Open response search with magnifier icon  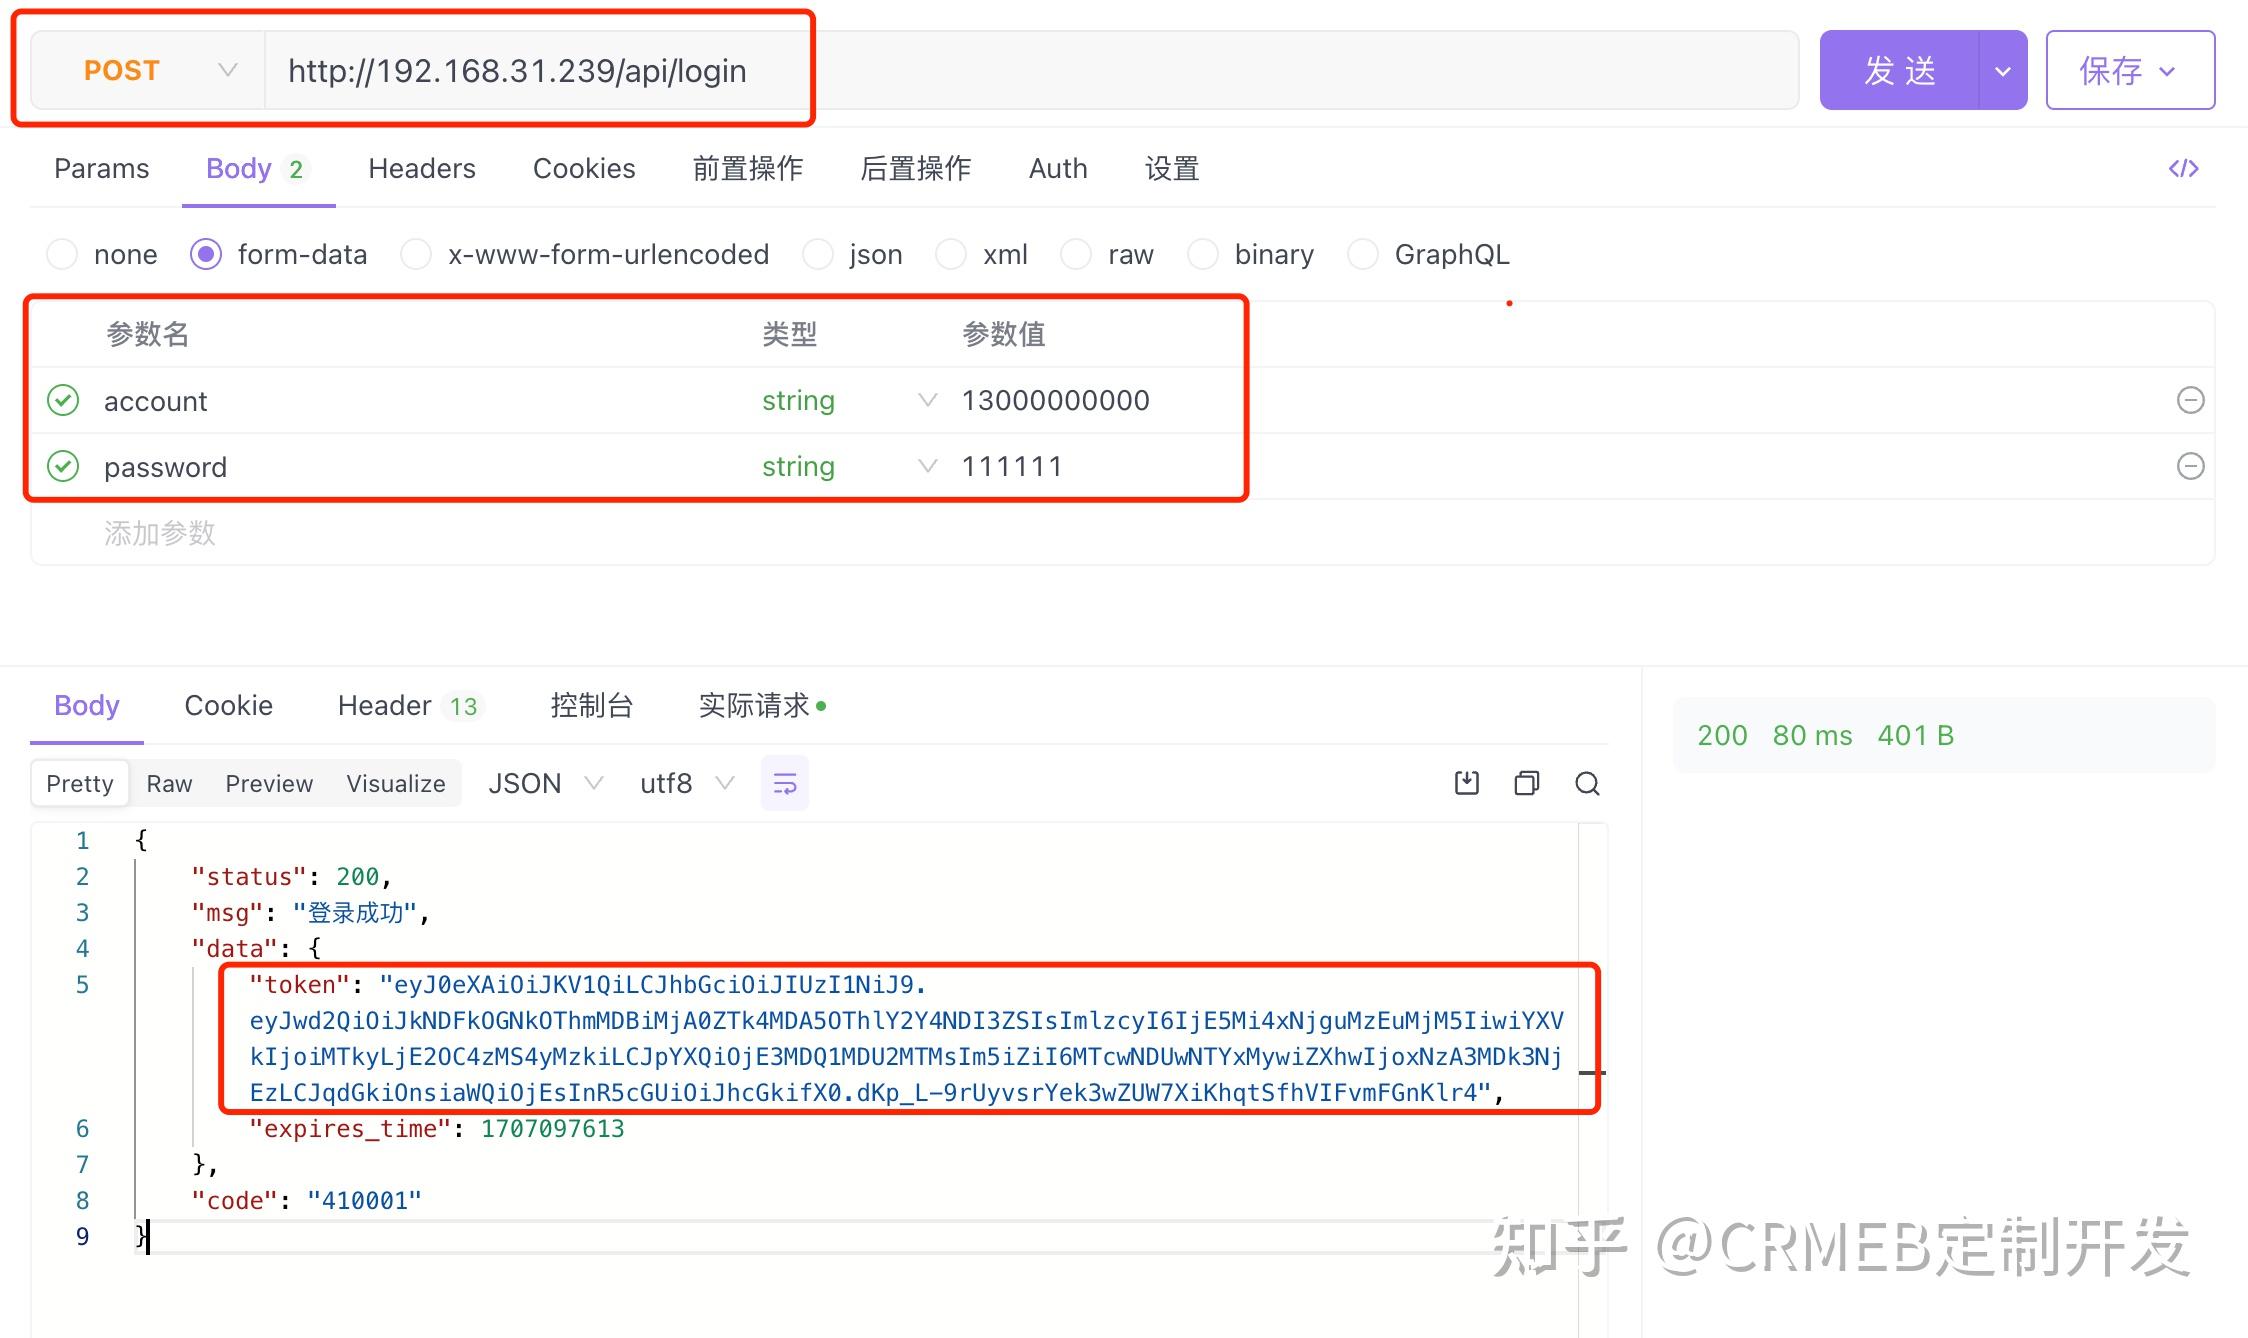(1587, 783)
